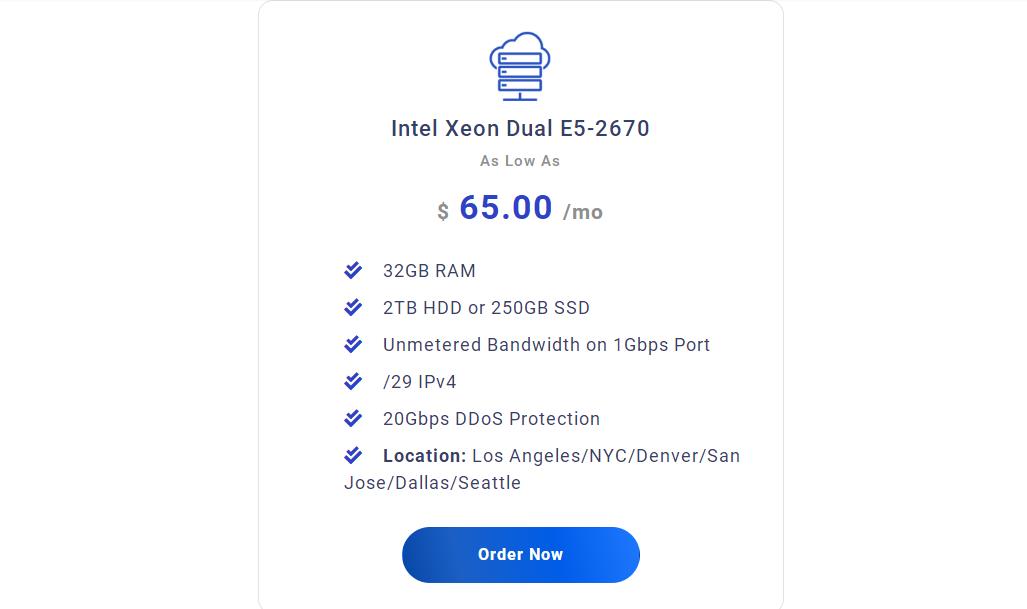Viewport: 1027px width, 609px height.
Task: Click the checkmark beside 2TB HDD line
Action: pyautogui.click(x=353, y=306)
